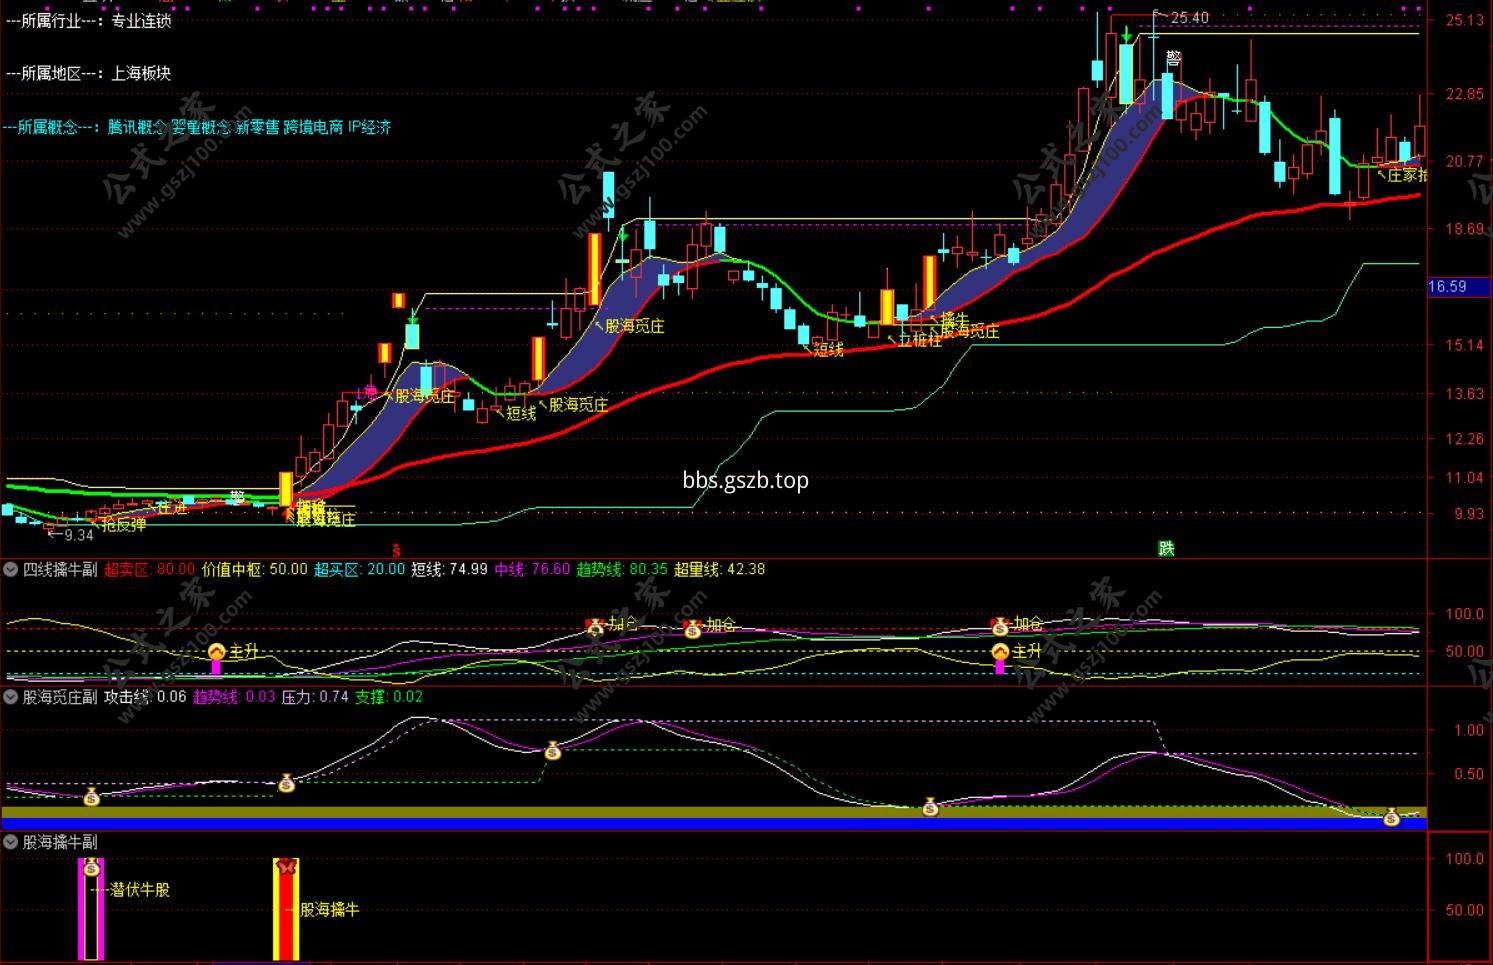Viewport: 1493px width, 965px height.
Task: Click the 上海板块 region label
Action: point(141,74)
